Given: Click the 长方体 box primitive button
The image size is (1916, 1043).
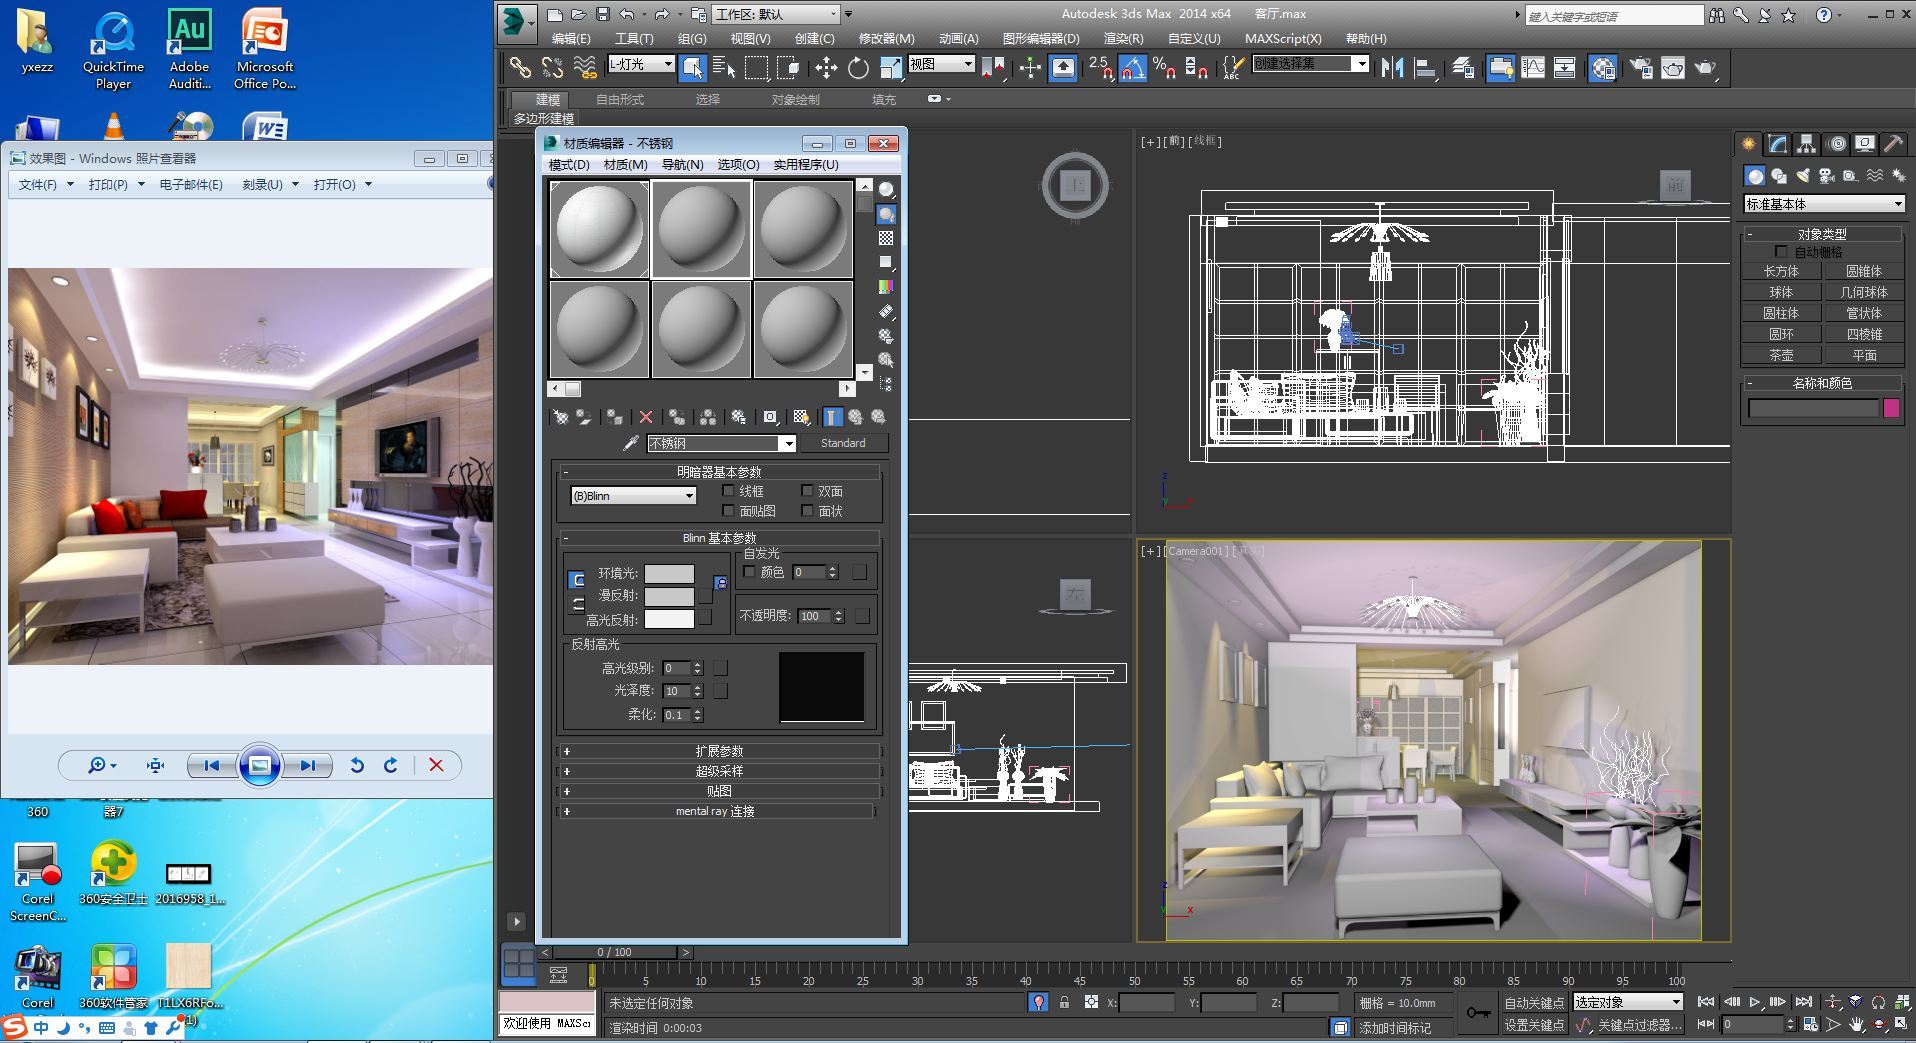Looking at the screenshot, I should [x=1780, y=271].
